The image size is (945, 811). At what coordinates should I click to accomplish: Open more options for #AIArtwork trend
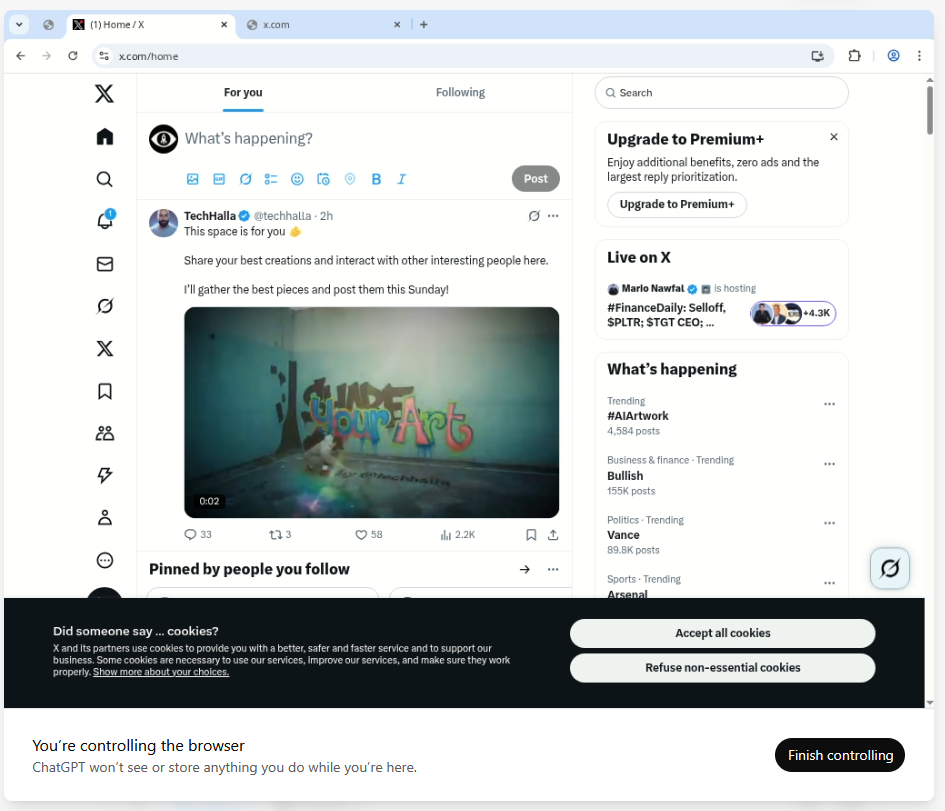click(829, 404)
